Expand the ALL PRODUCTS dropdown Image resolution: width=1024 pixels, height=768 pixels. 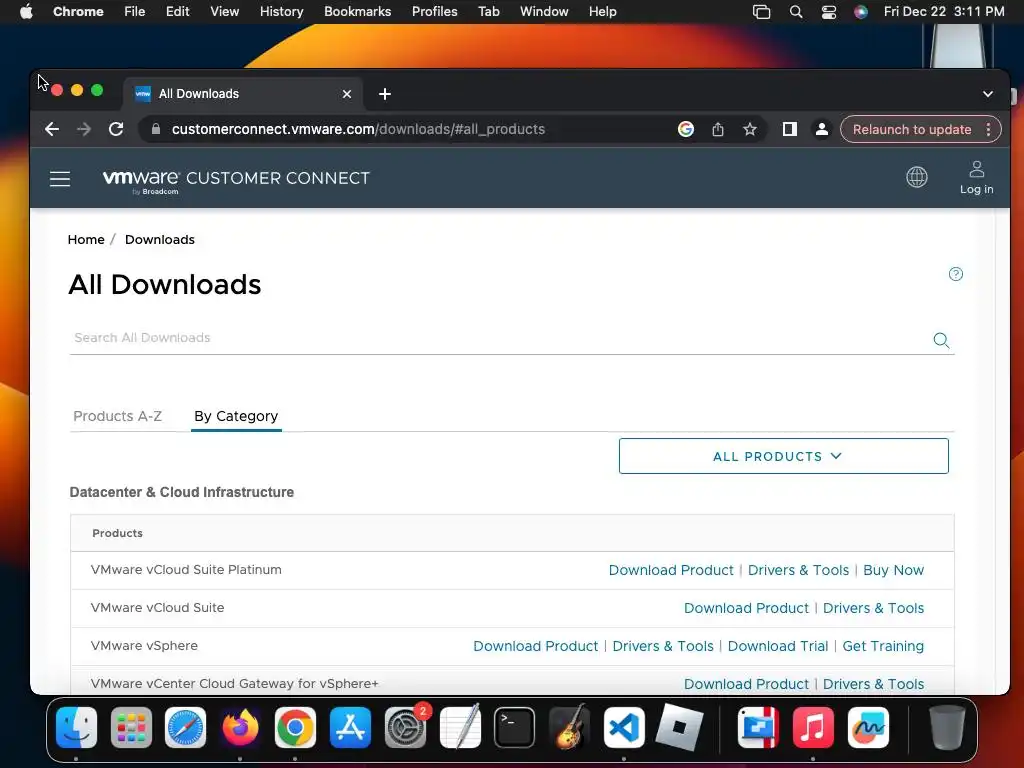(x=783, y=456)
